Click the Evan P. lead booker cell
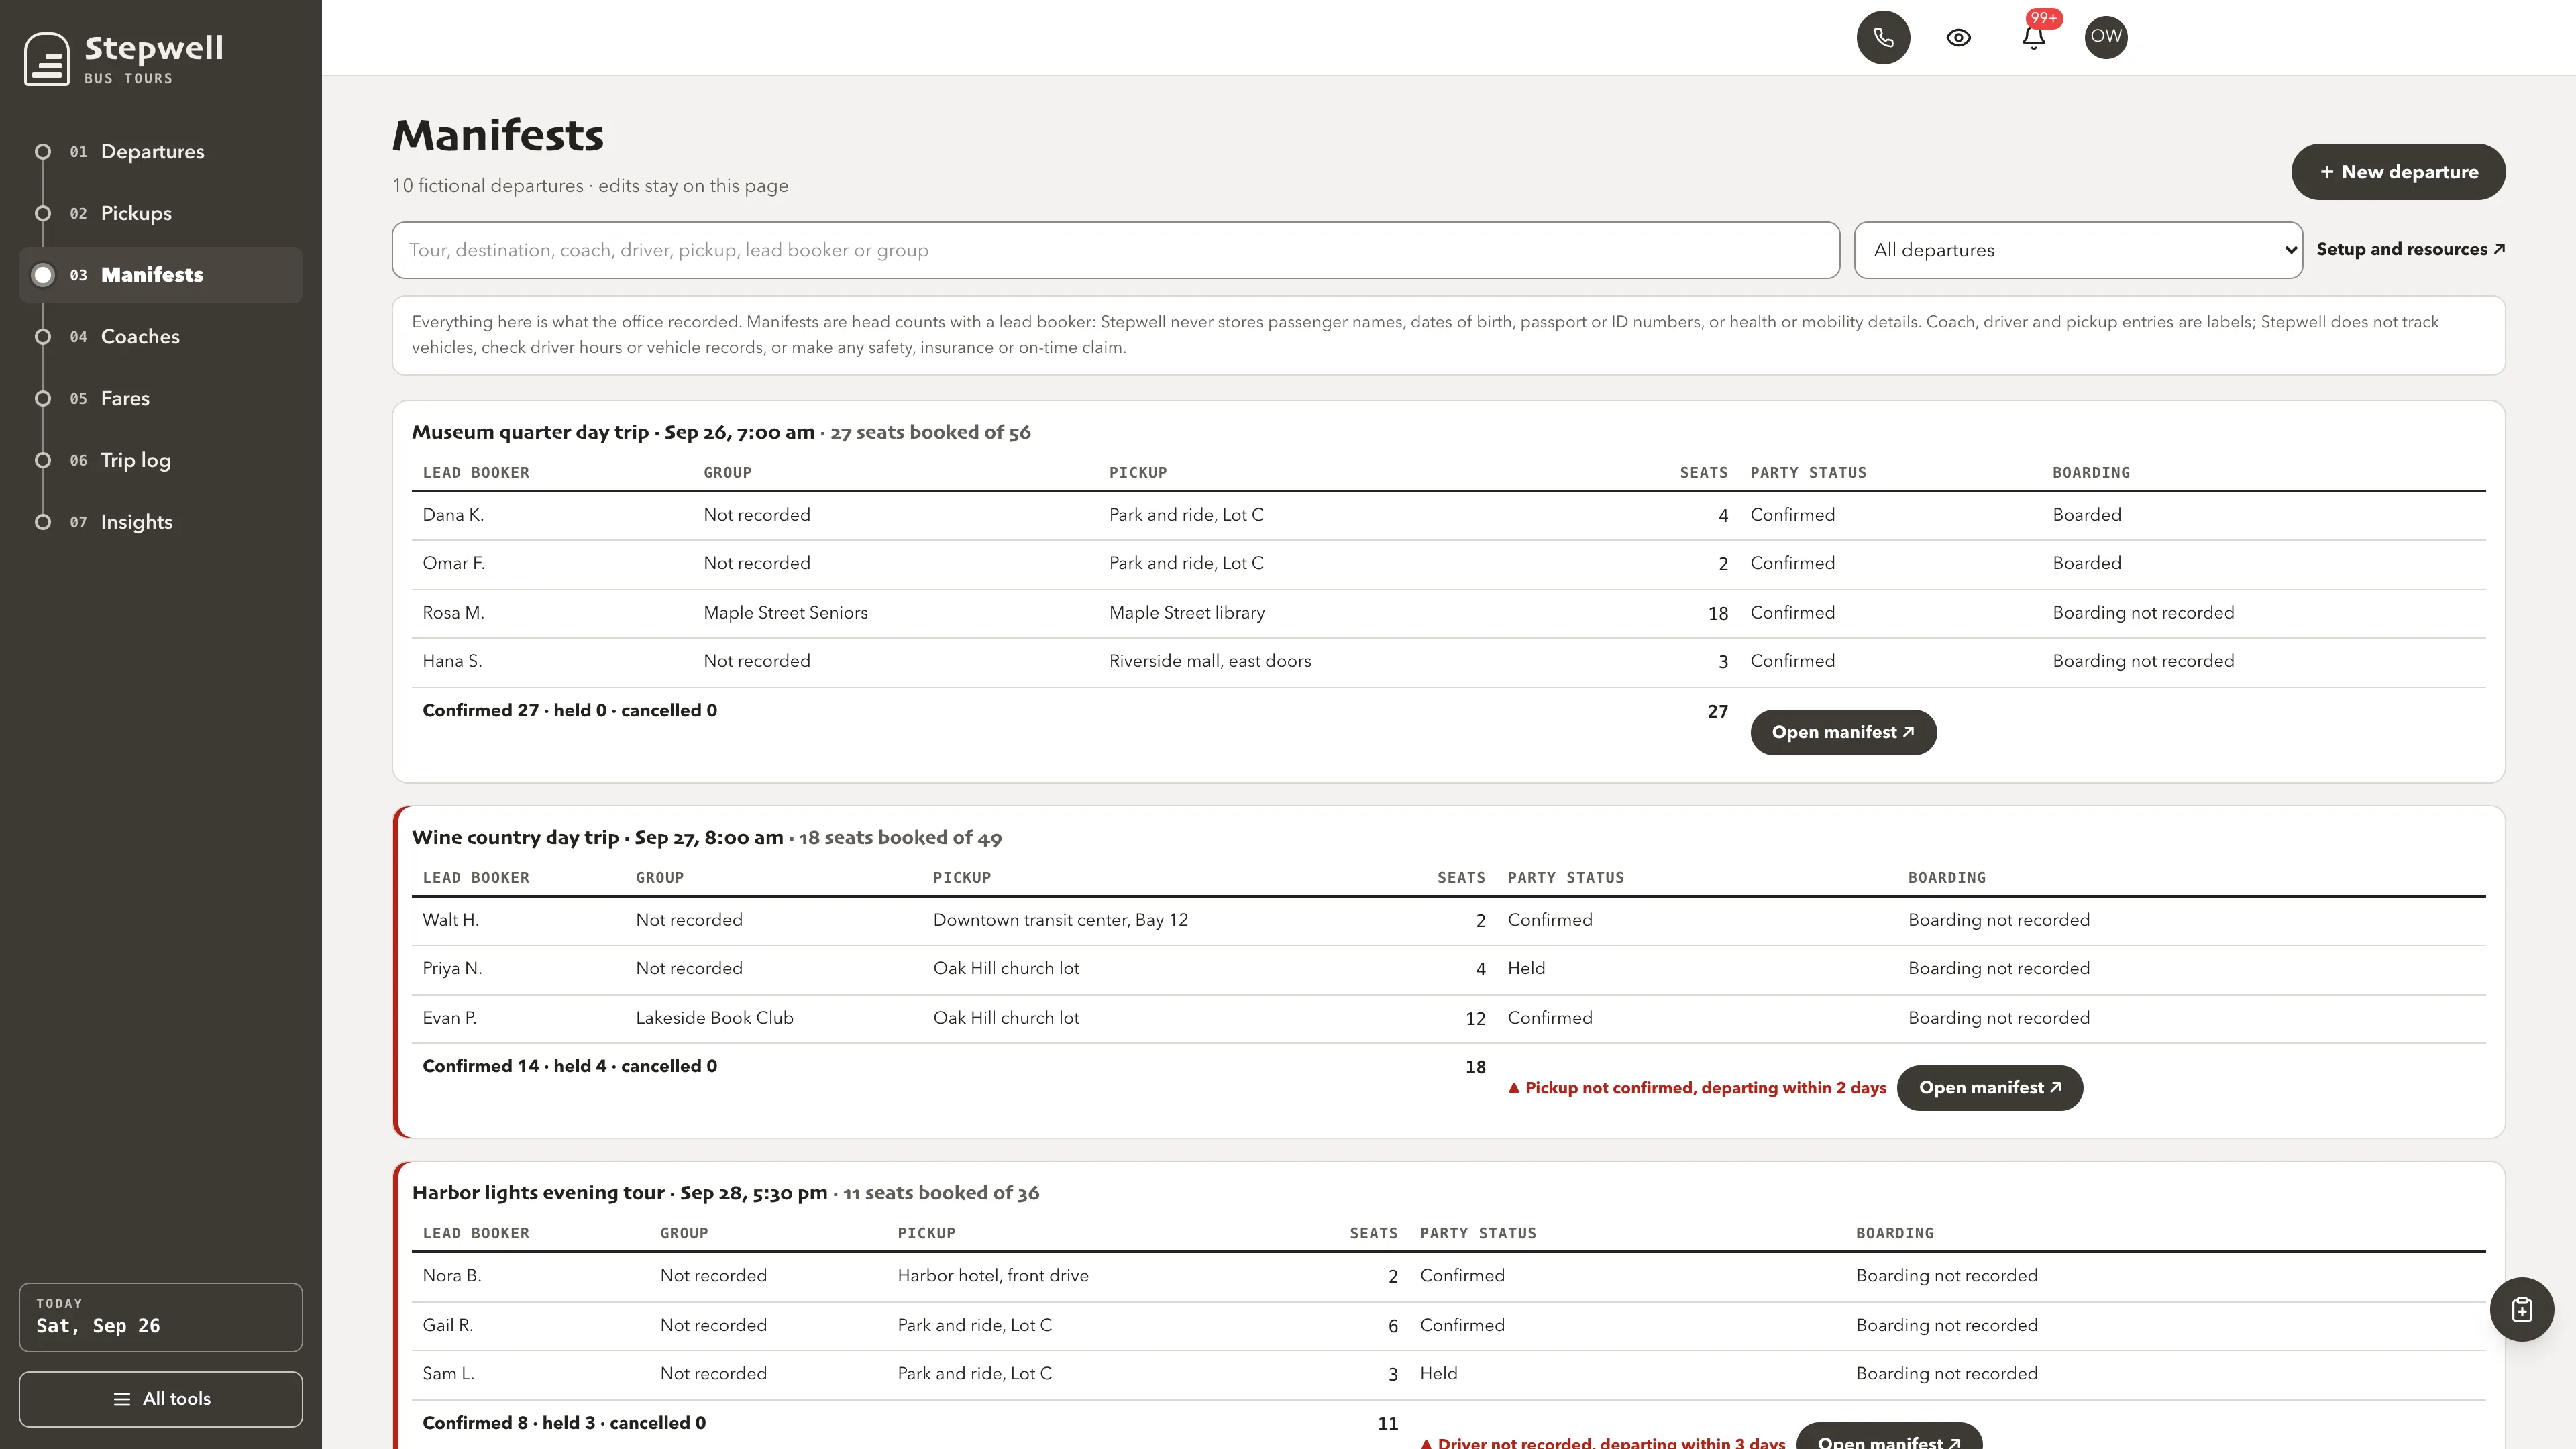 coord(449,1018)
